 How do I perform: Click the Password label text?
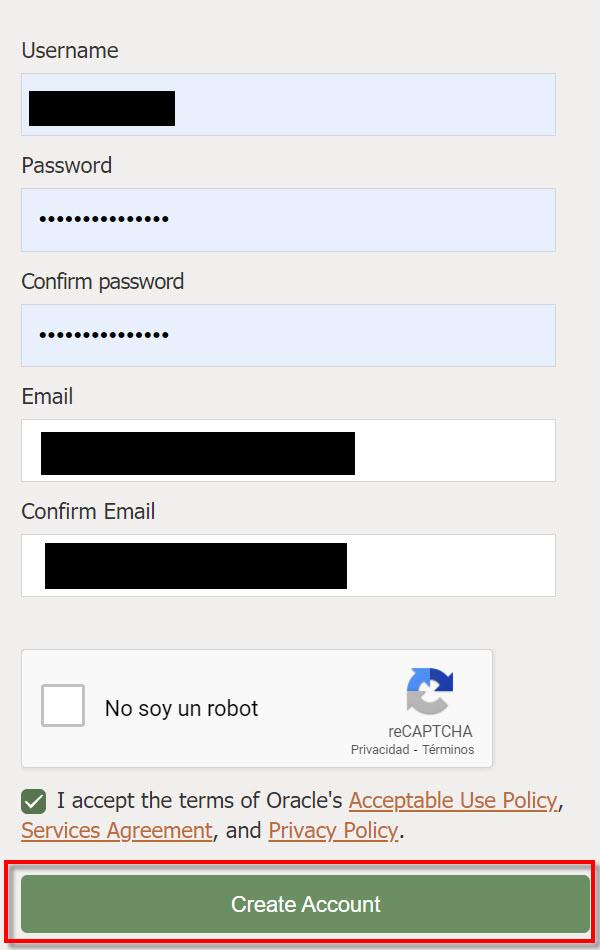[67, 166]
